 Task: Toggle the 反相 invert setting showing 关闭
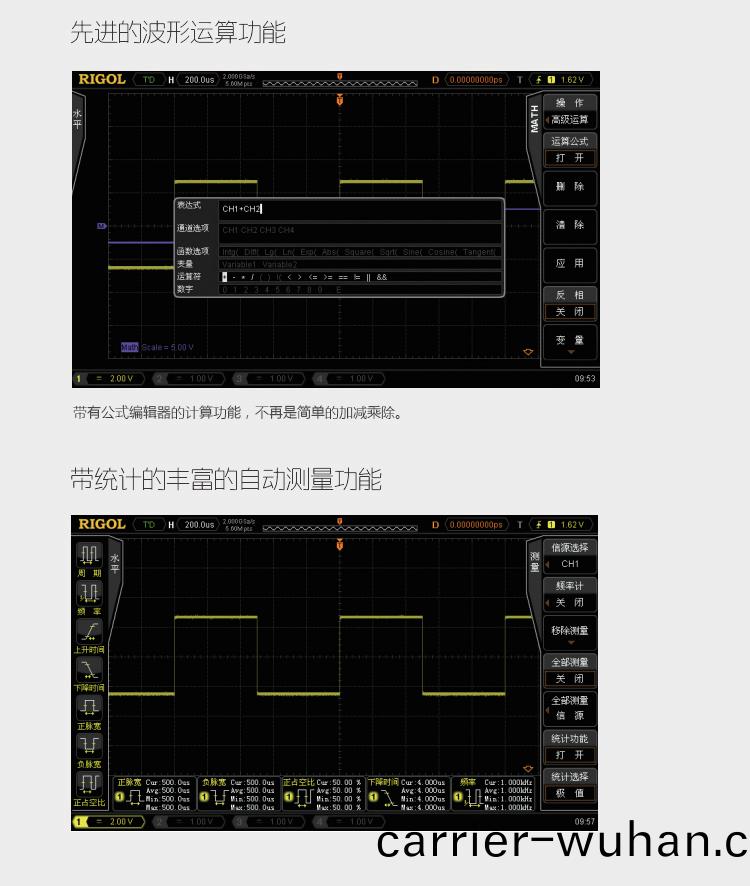(x=569, y=311)
